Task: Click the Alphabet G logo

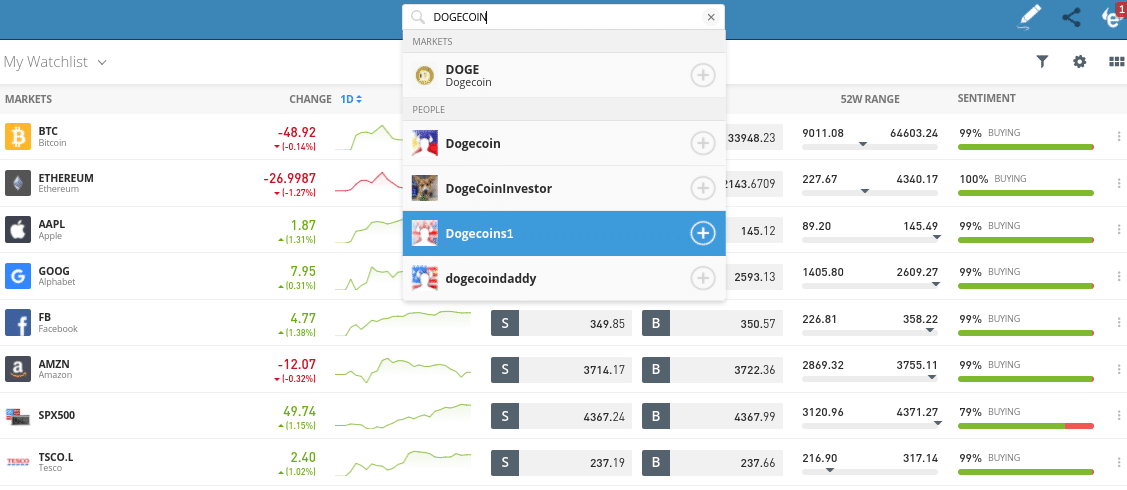Action: 18,276
